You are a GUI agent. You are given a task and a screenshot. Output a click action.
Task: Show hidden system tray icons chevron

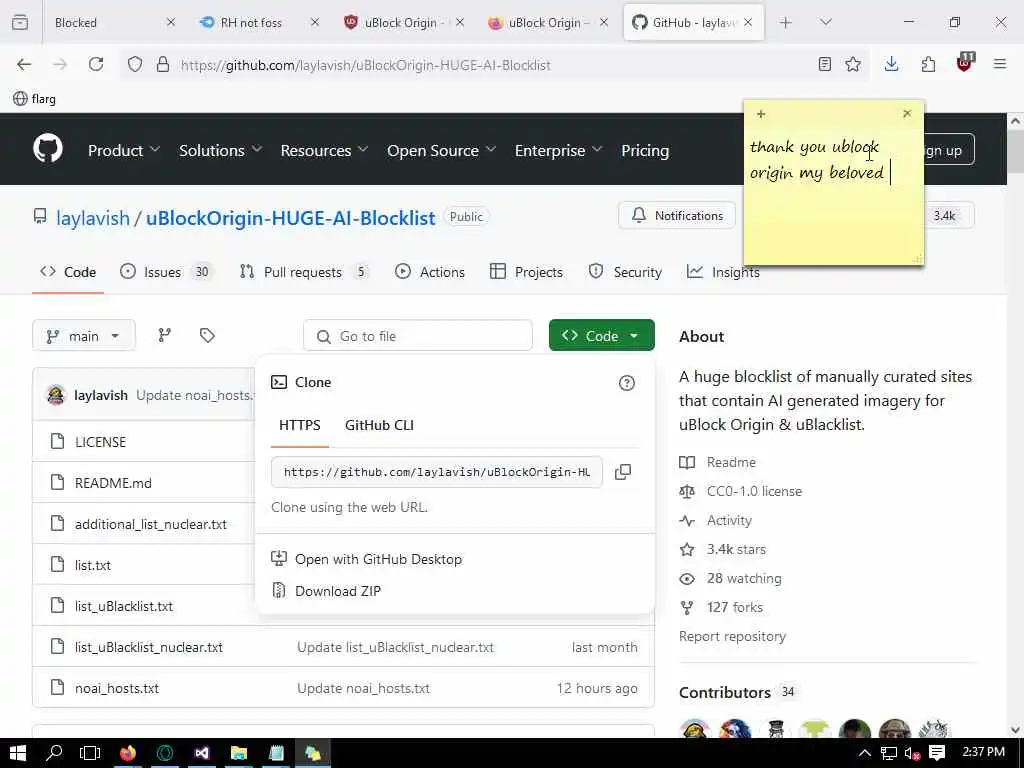coord(865,753)
